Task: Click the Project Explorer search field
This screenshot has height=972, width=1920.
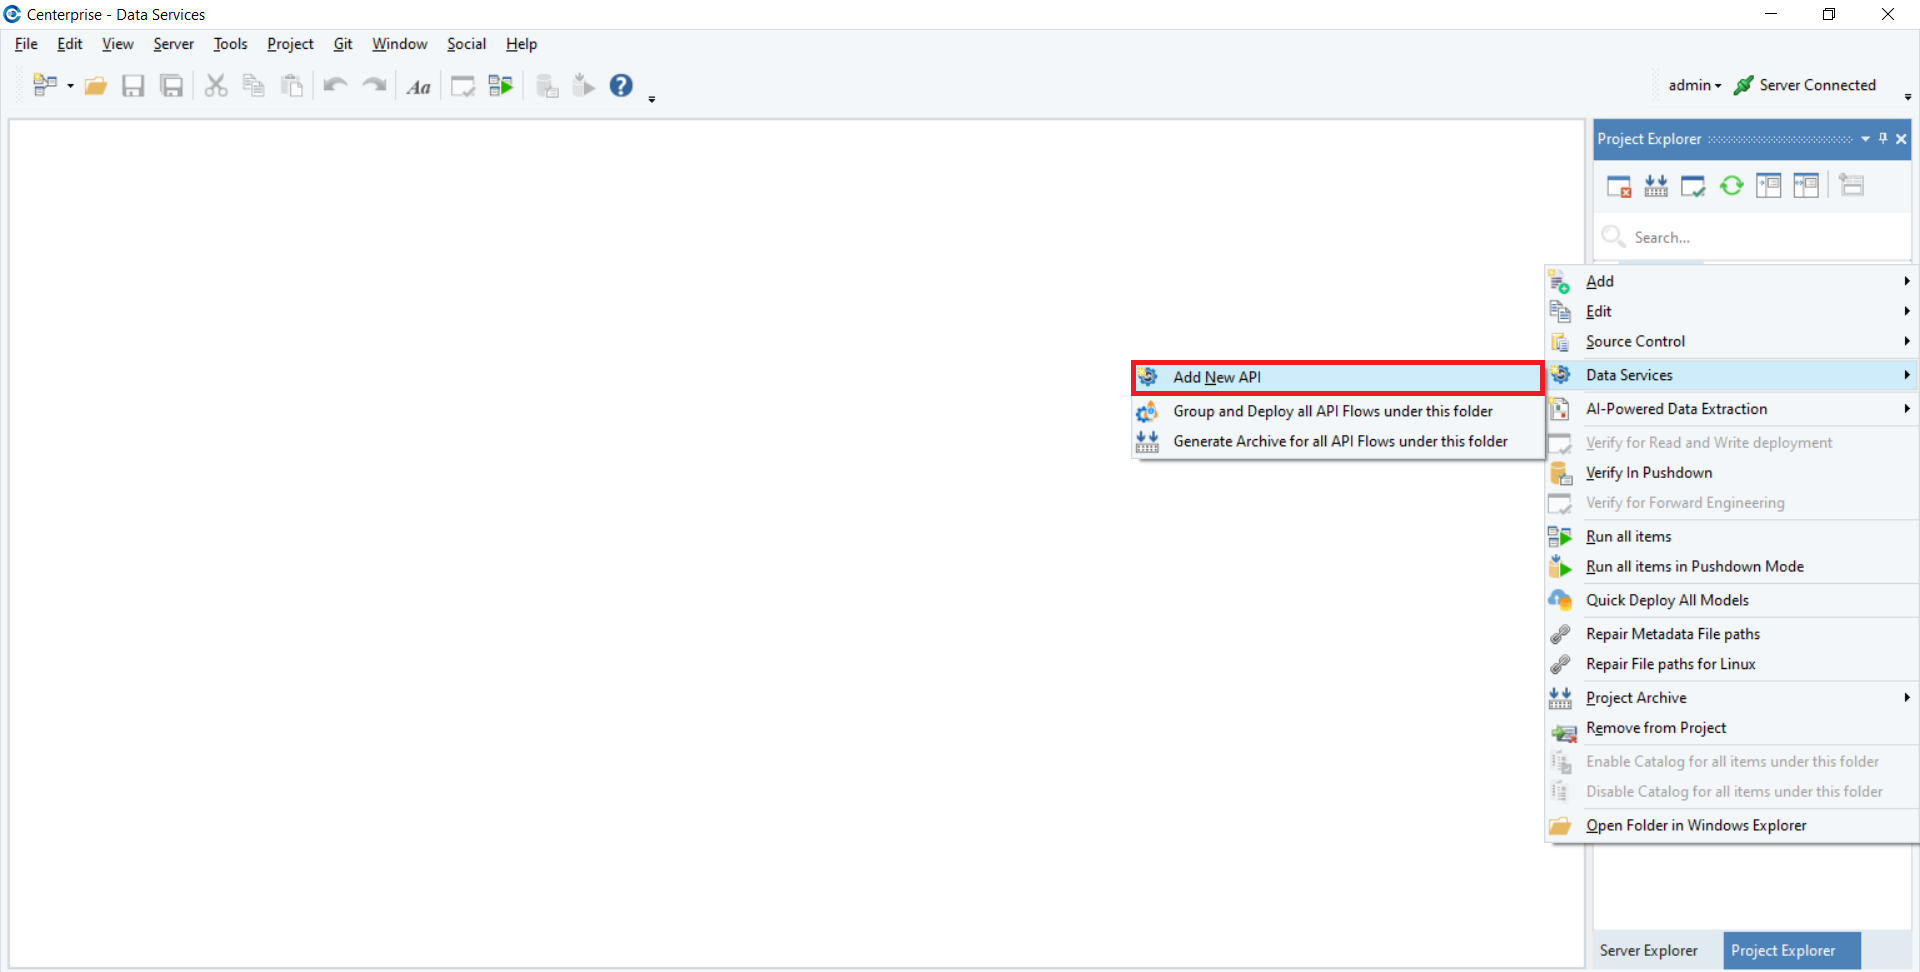Action: click(x=1752, y=237)
